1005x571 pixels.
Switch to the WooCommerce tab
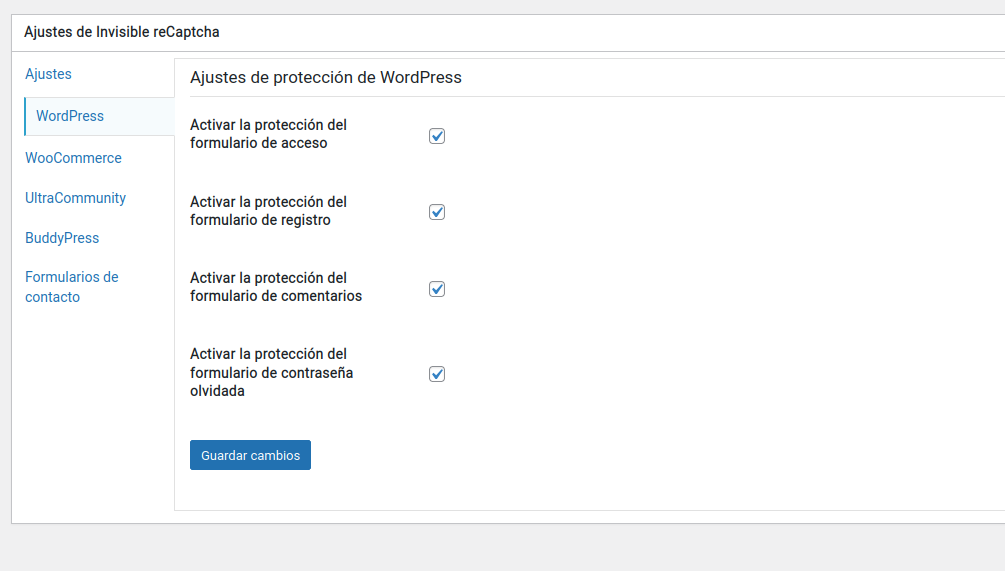(x=73, y=158)
